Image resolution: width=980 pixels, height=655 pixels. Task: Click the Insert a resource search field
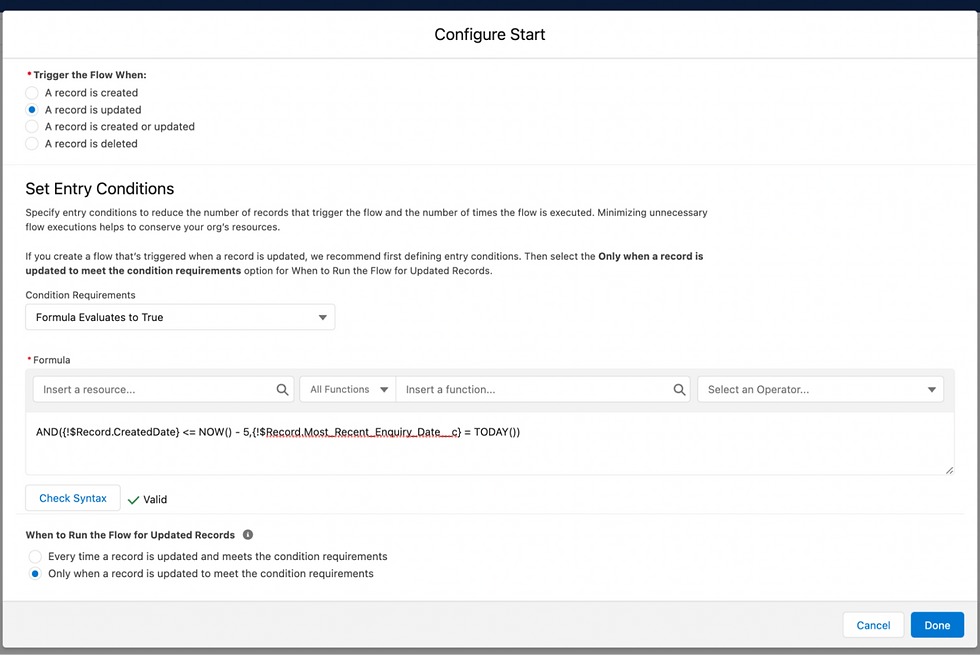163,389
